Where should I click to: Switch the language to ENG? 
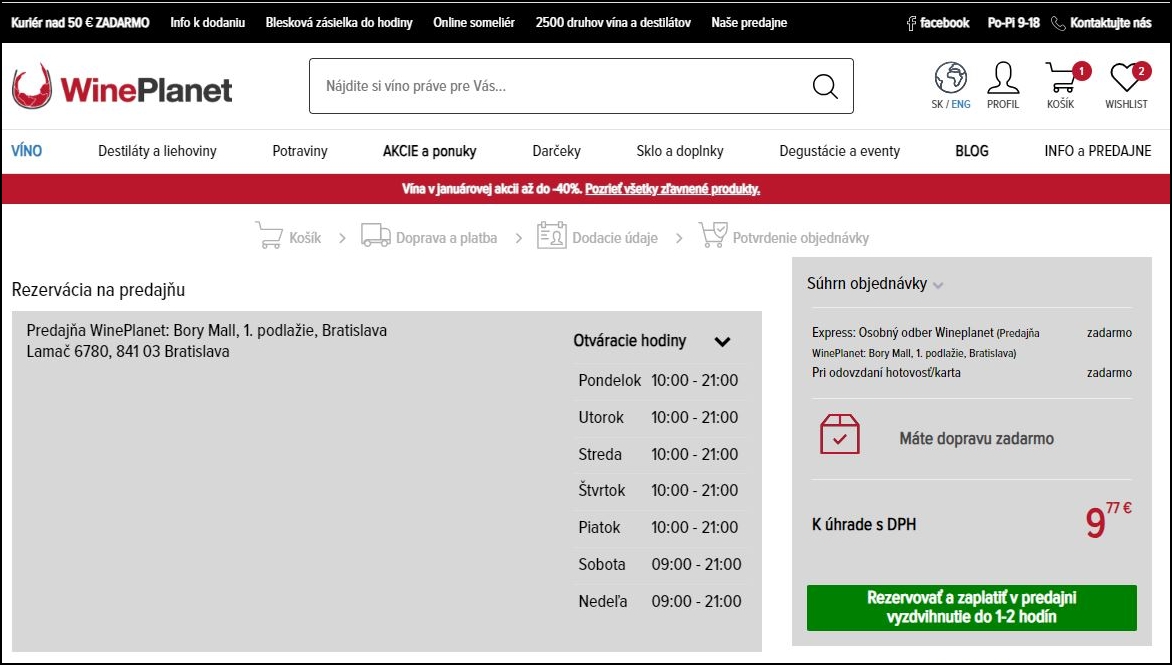point(961,104)
